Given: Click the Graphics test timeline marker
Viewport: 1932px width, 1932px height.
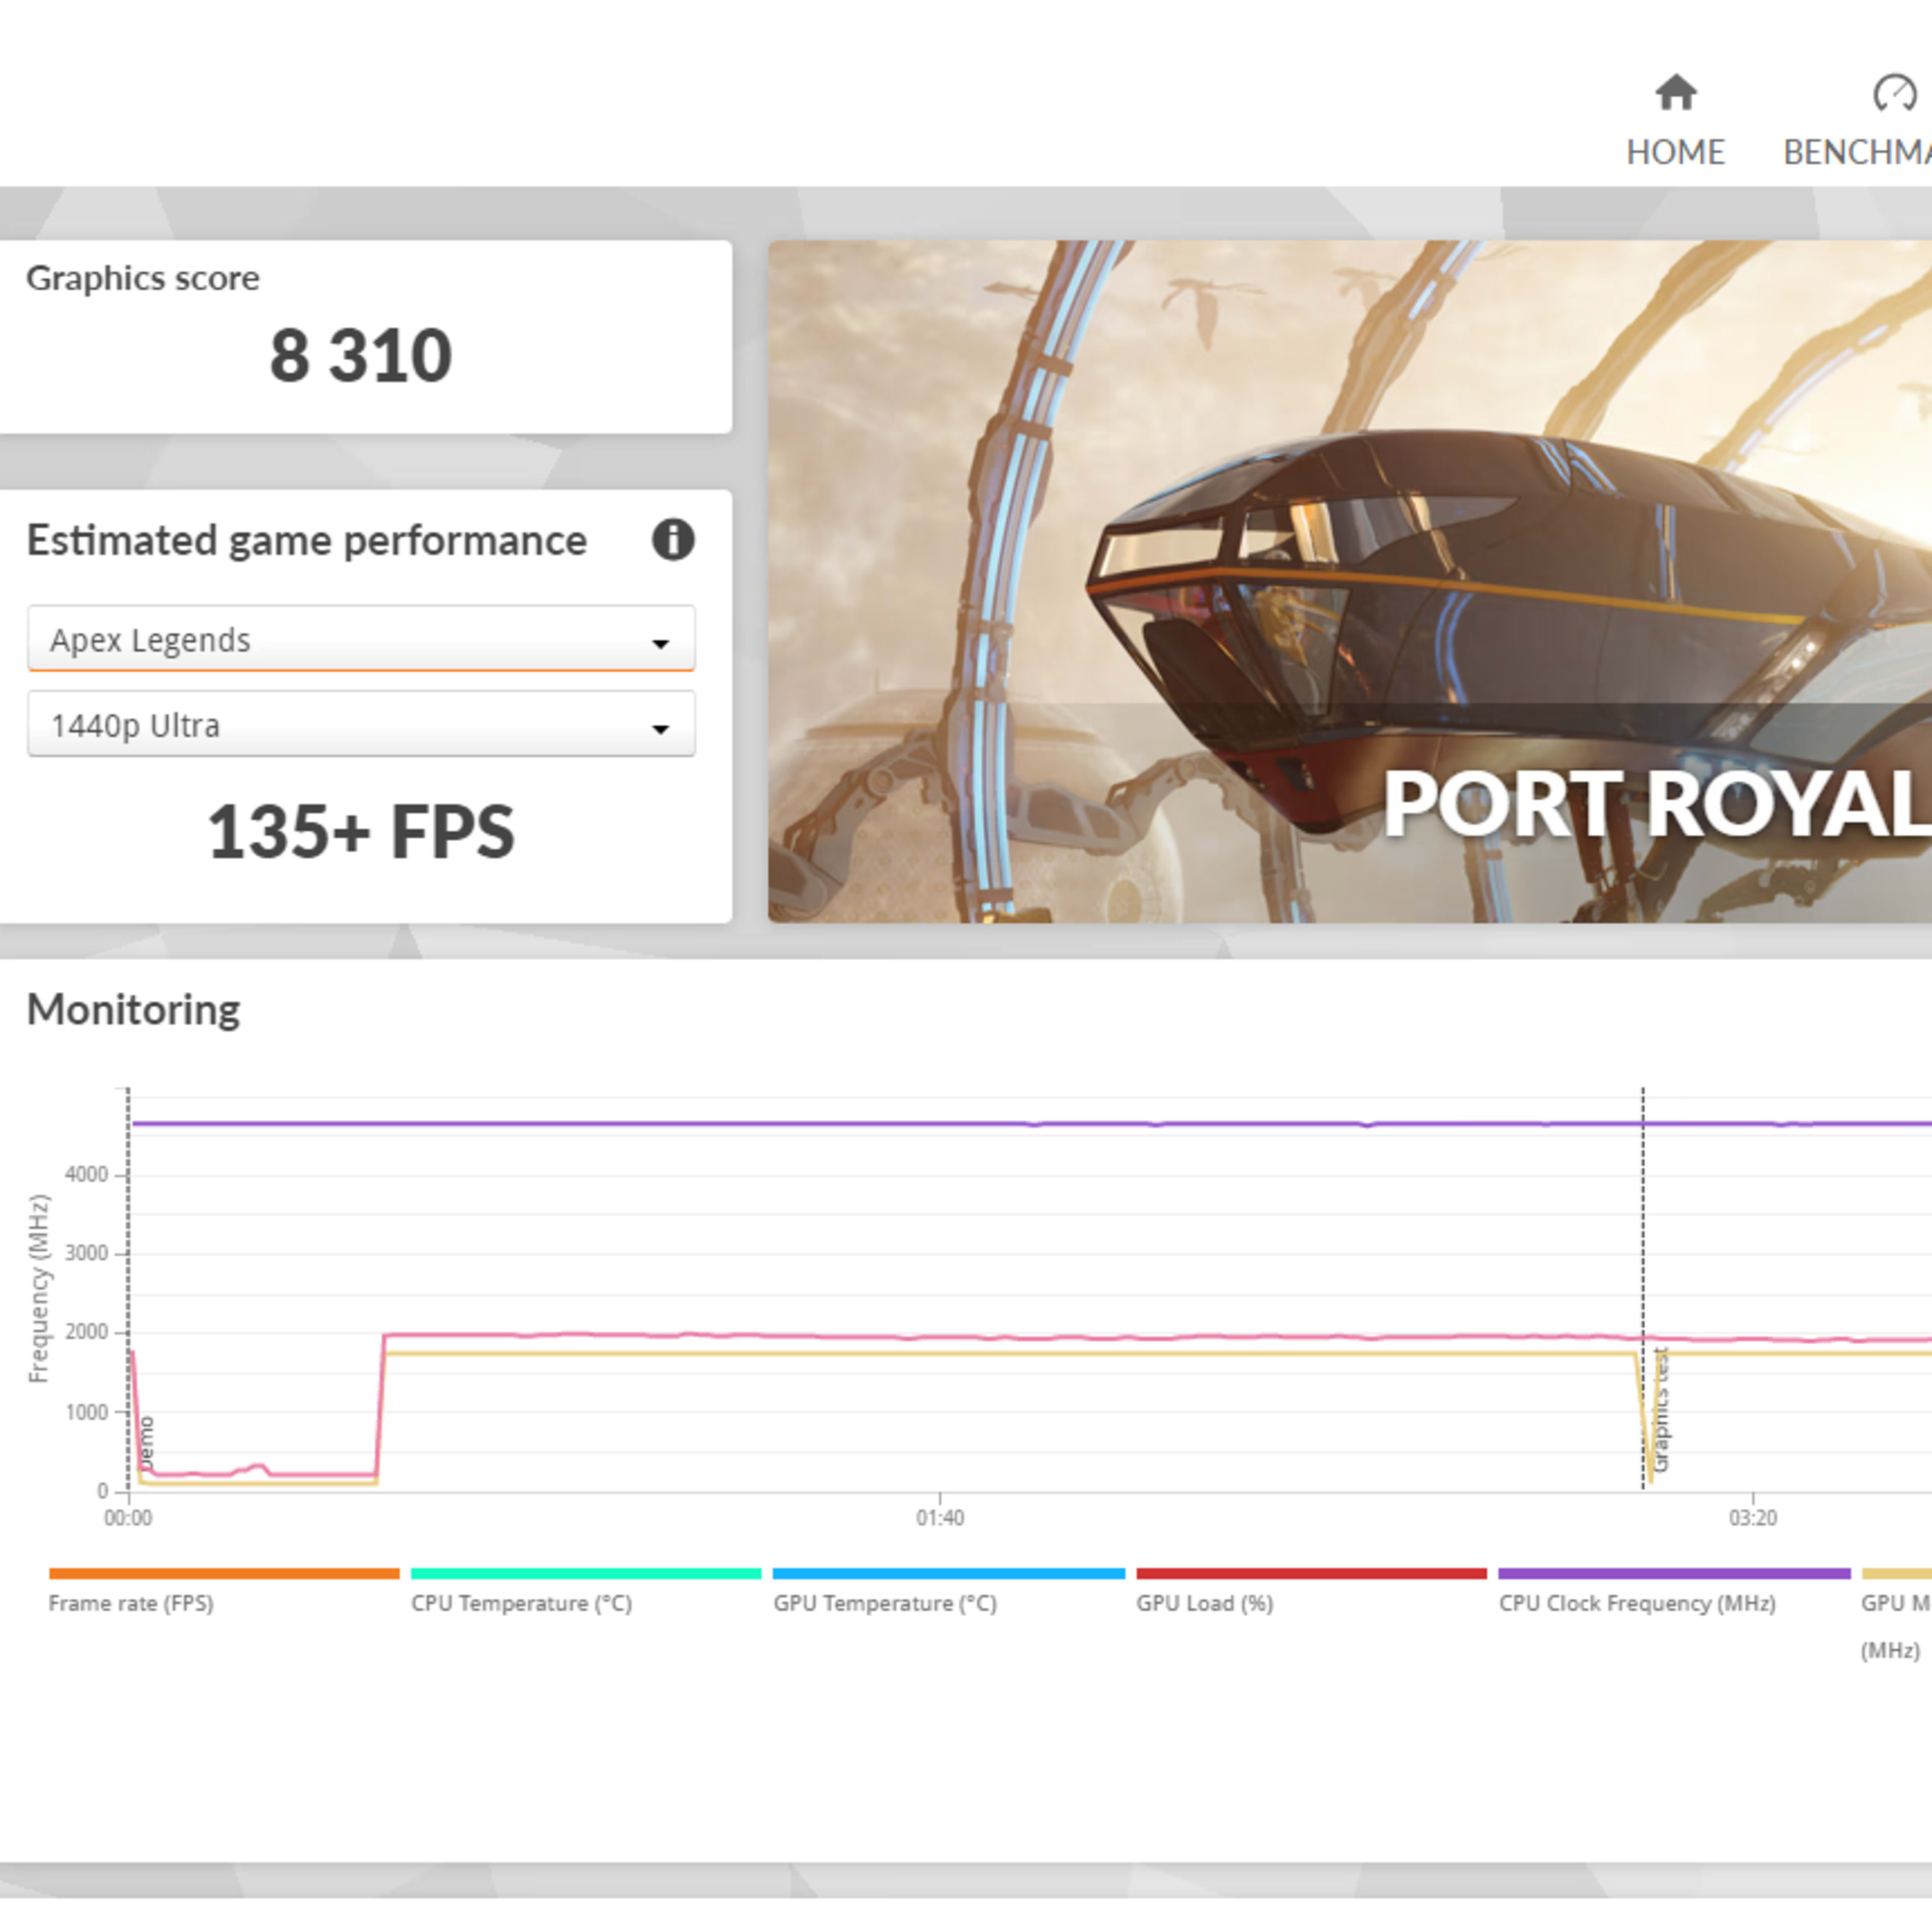Looking at the screenshot, I should point(1661,1410).
